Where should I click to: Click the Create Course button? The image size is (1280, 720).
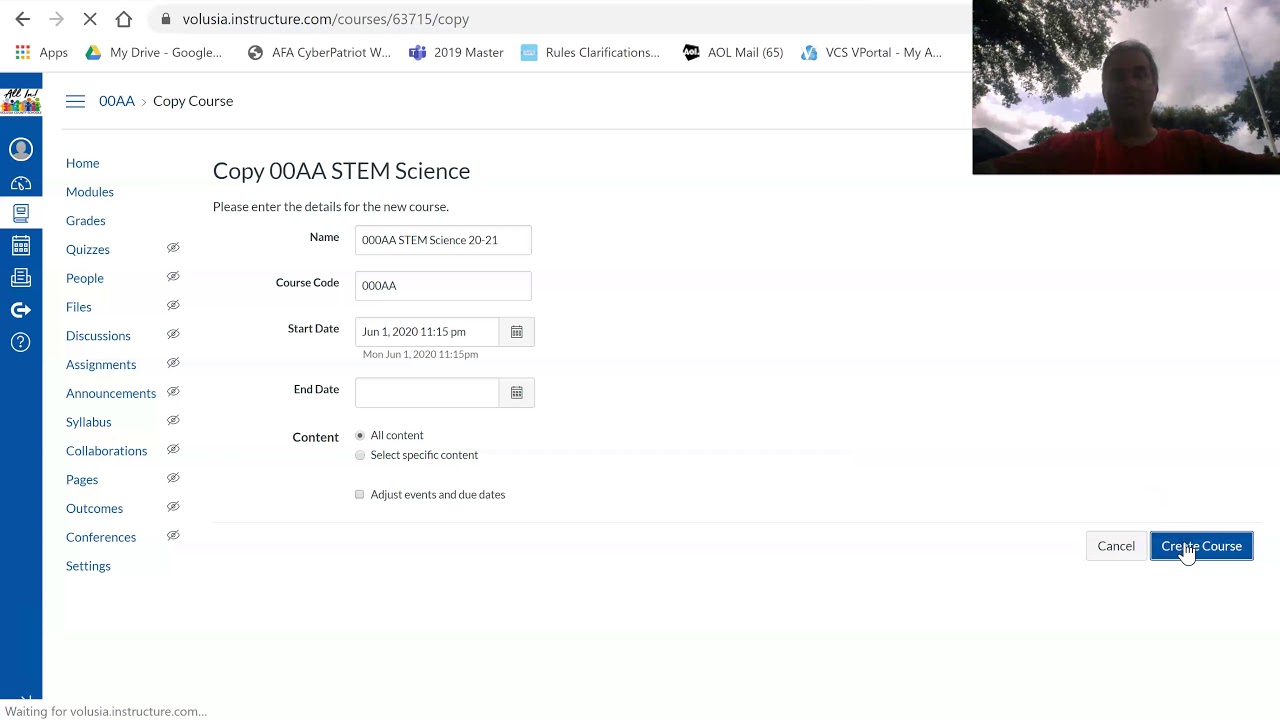click(x=1201, y=546)
